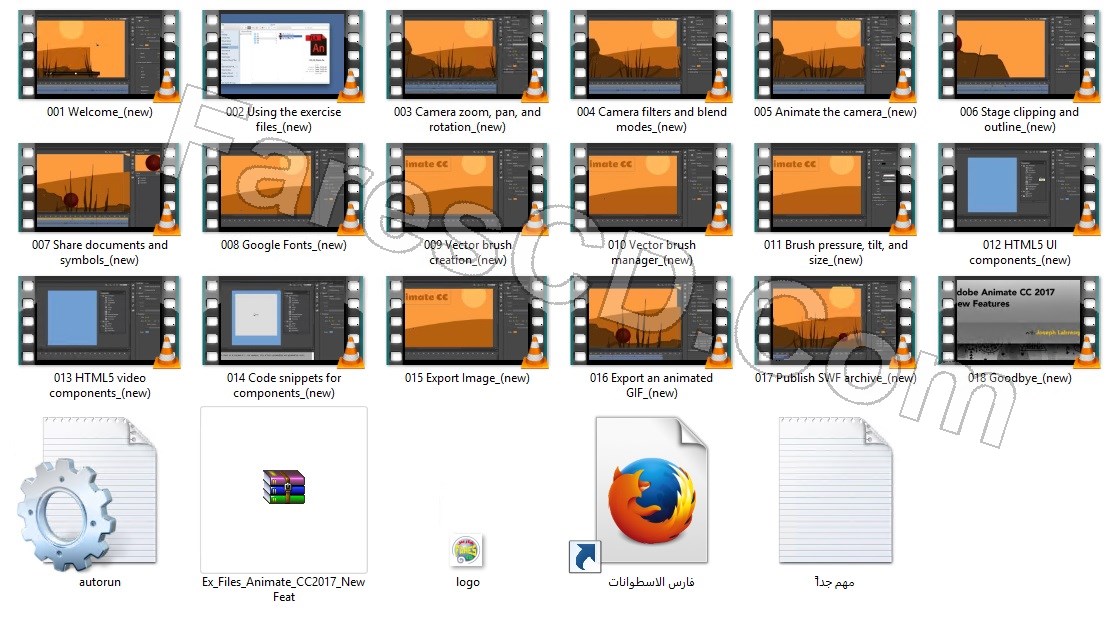Open 006 Stage clipping and outline video
1107x623 pixels.
click(x=1019, y=55)
